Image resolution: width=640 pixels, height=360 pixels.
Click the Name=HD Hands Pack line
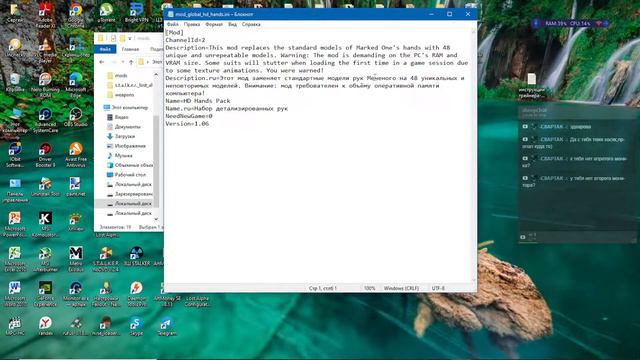198,101
